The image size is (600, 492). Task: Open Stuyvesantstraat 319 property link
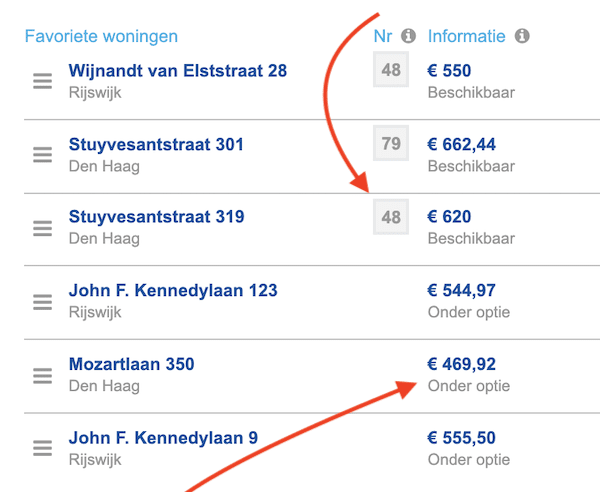tap(157, 217)
